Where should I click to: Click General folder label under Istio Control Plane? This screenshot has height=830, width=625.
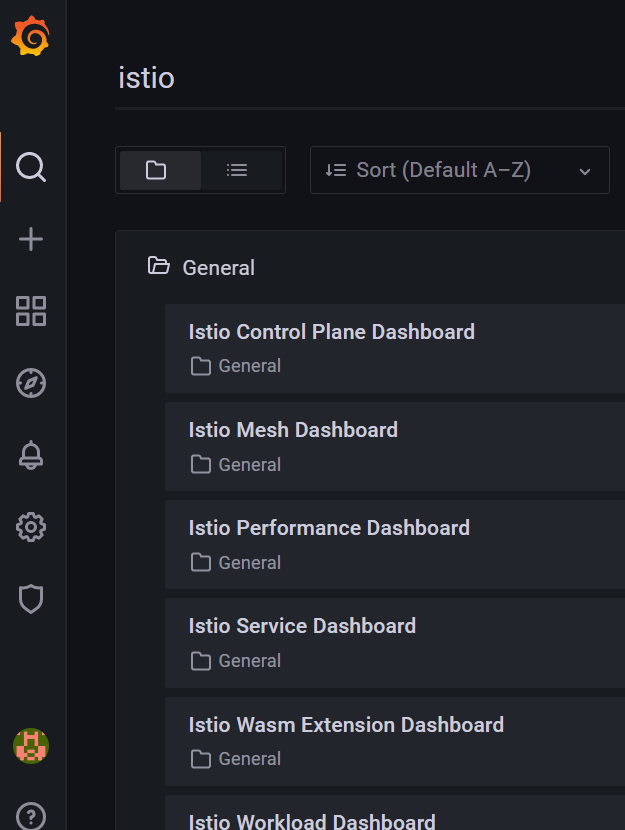pos(250,366)
